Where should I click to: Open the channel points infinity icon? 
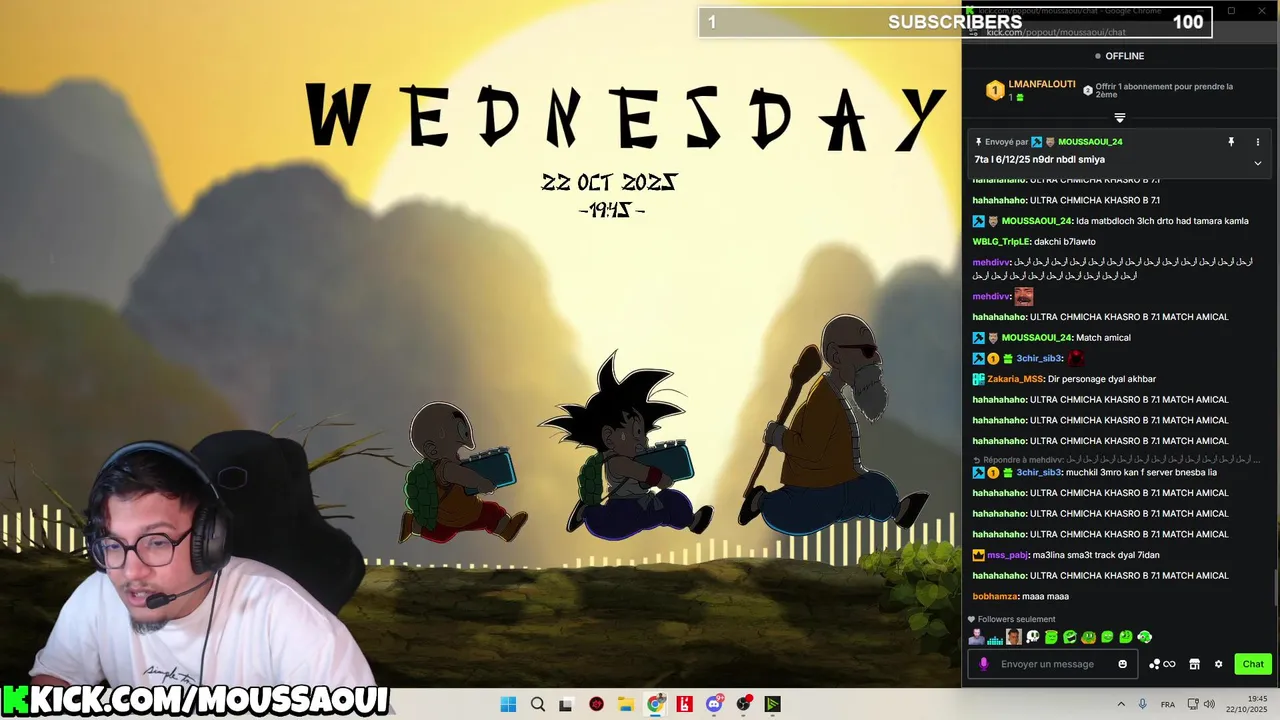[1169, 664]
